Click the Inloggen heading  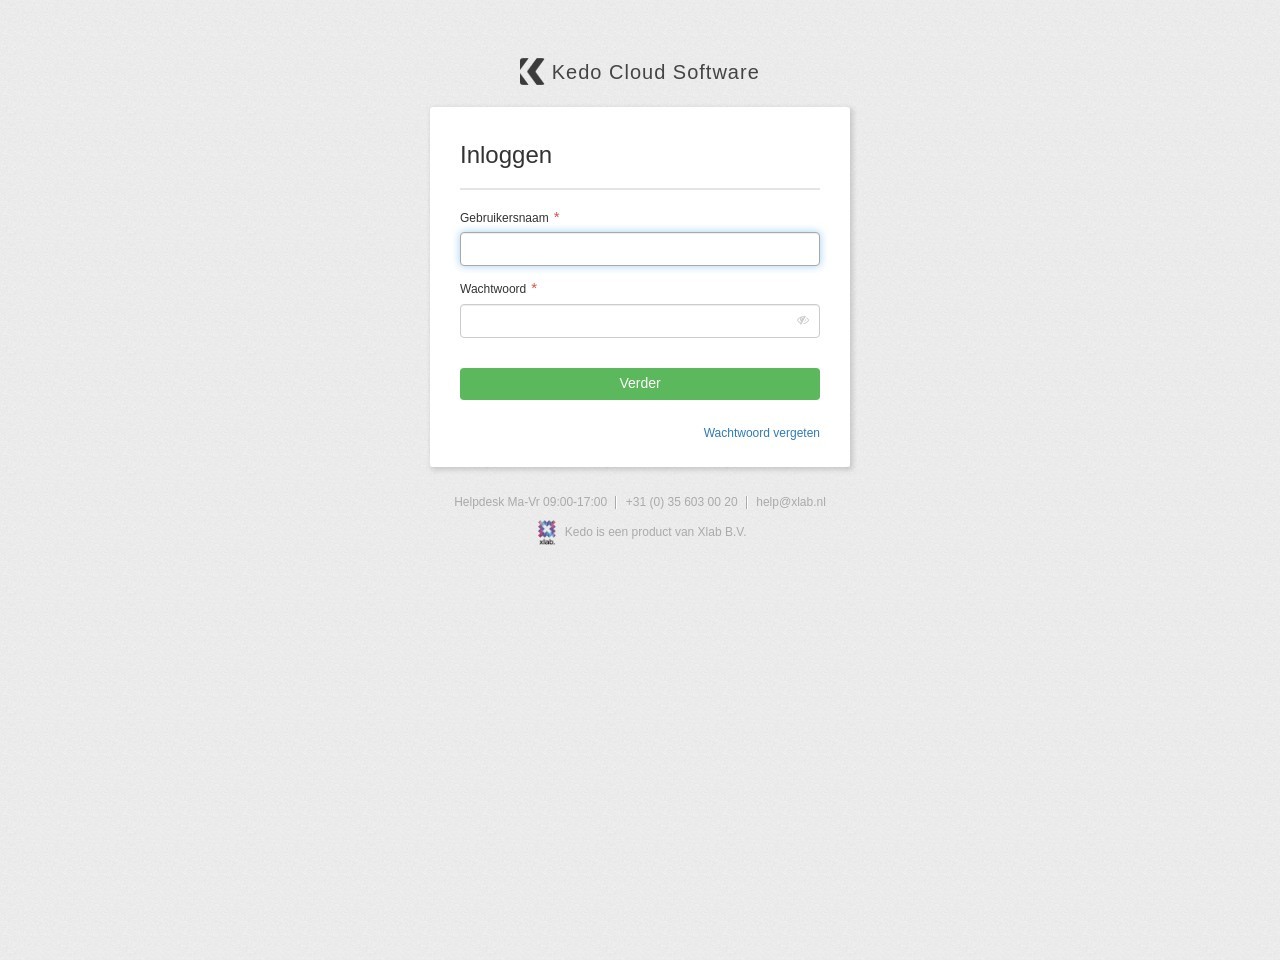[506, 155]
